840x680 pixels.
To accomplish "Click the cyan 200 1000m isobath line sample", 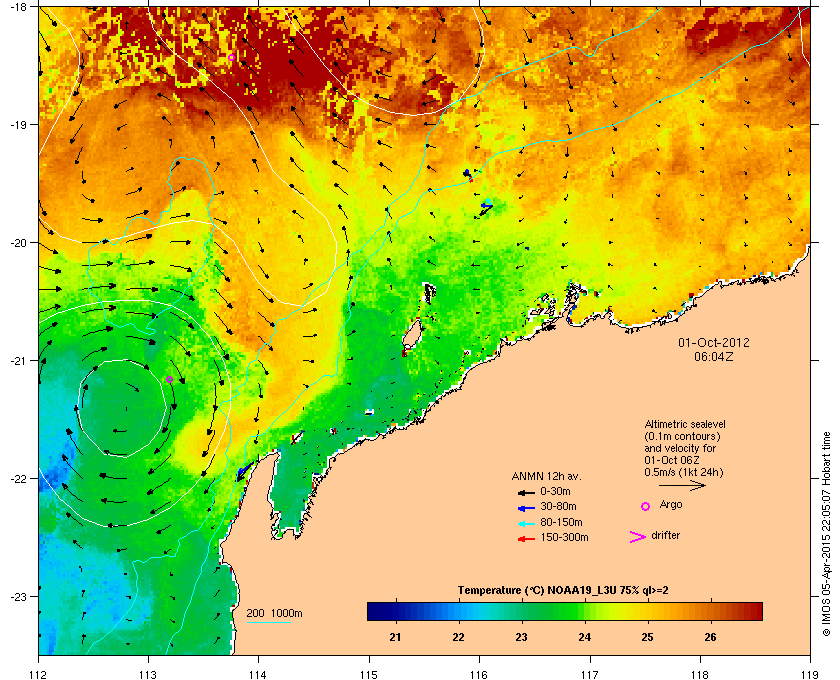I will click(x=268, y=622).
